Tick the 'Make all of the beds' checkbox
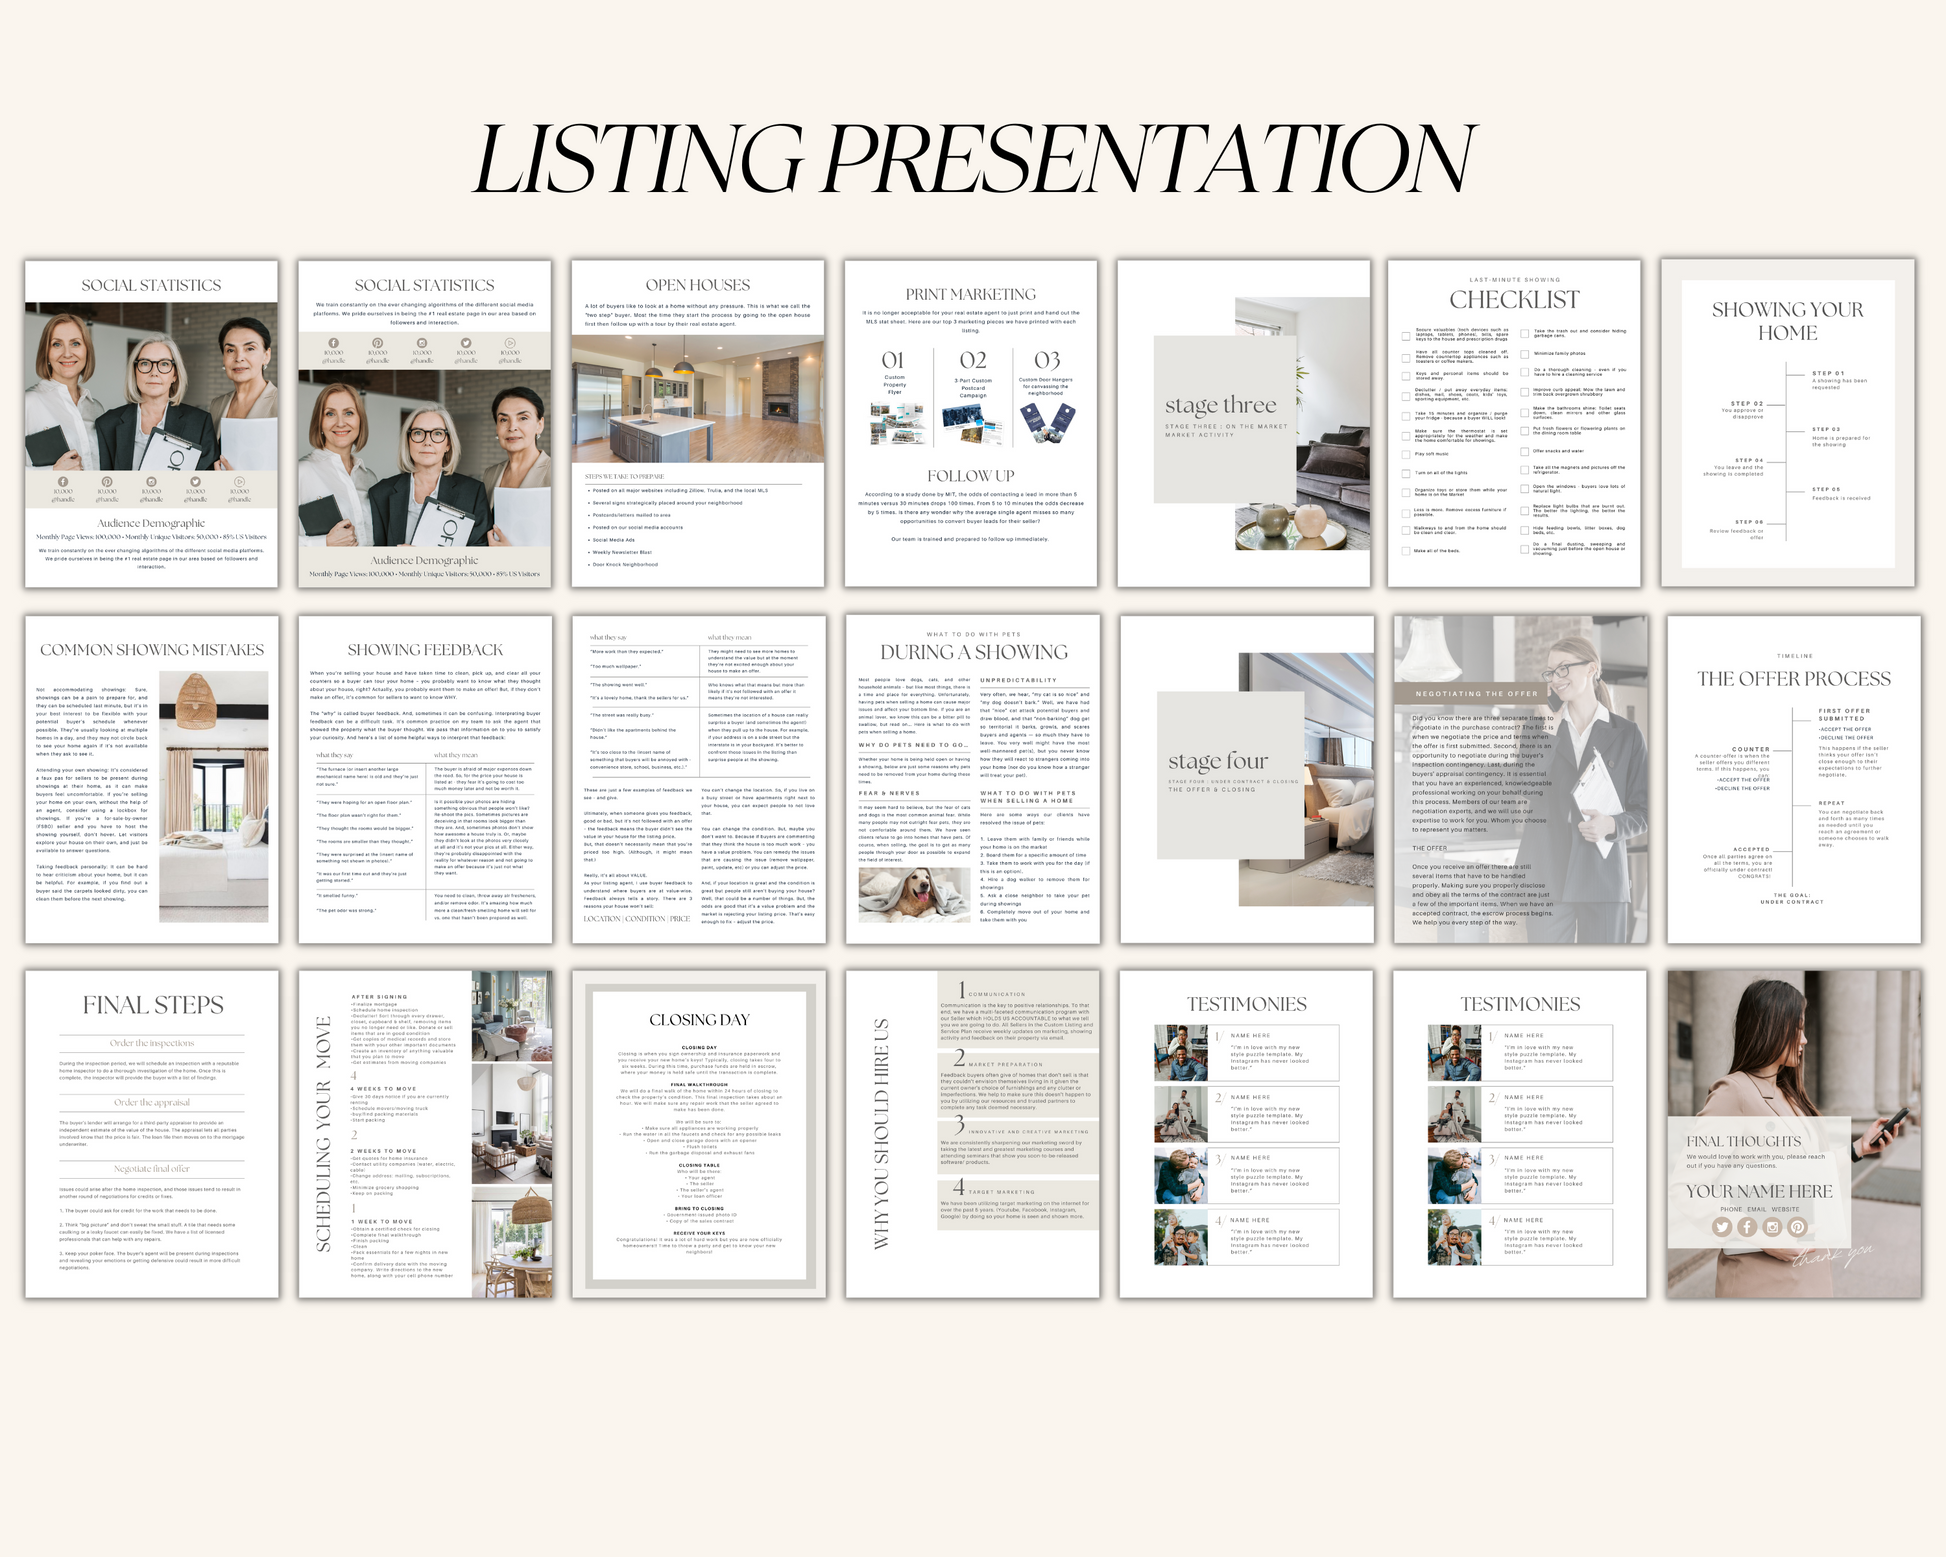 click(1406, 551)
